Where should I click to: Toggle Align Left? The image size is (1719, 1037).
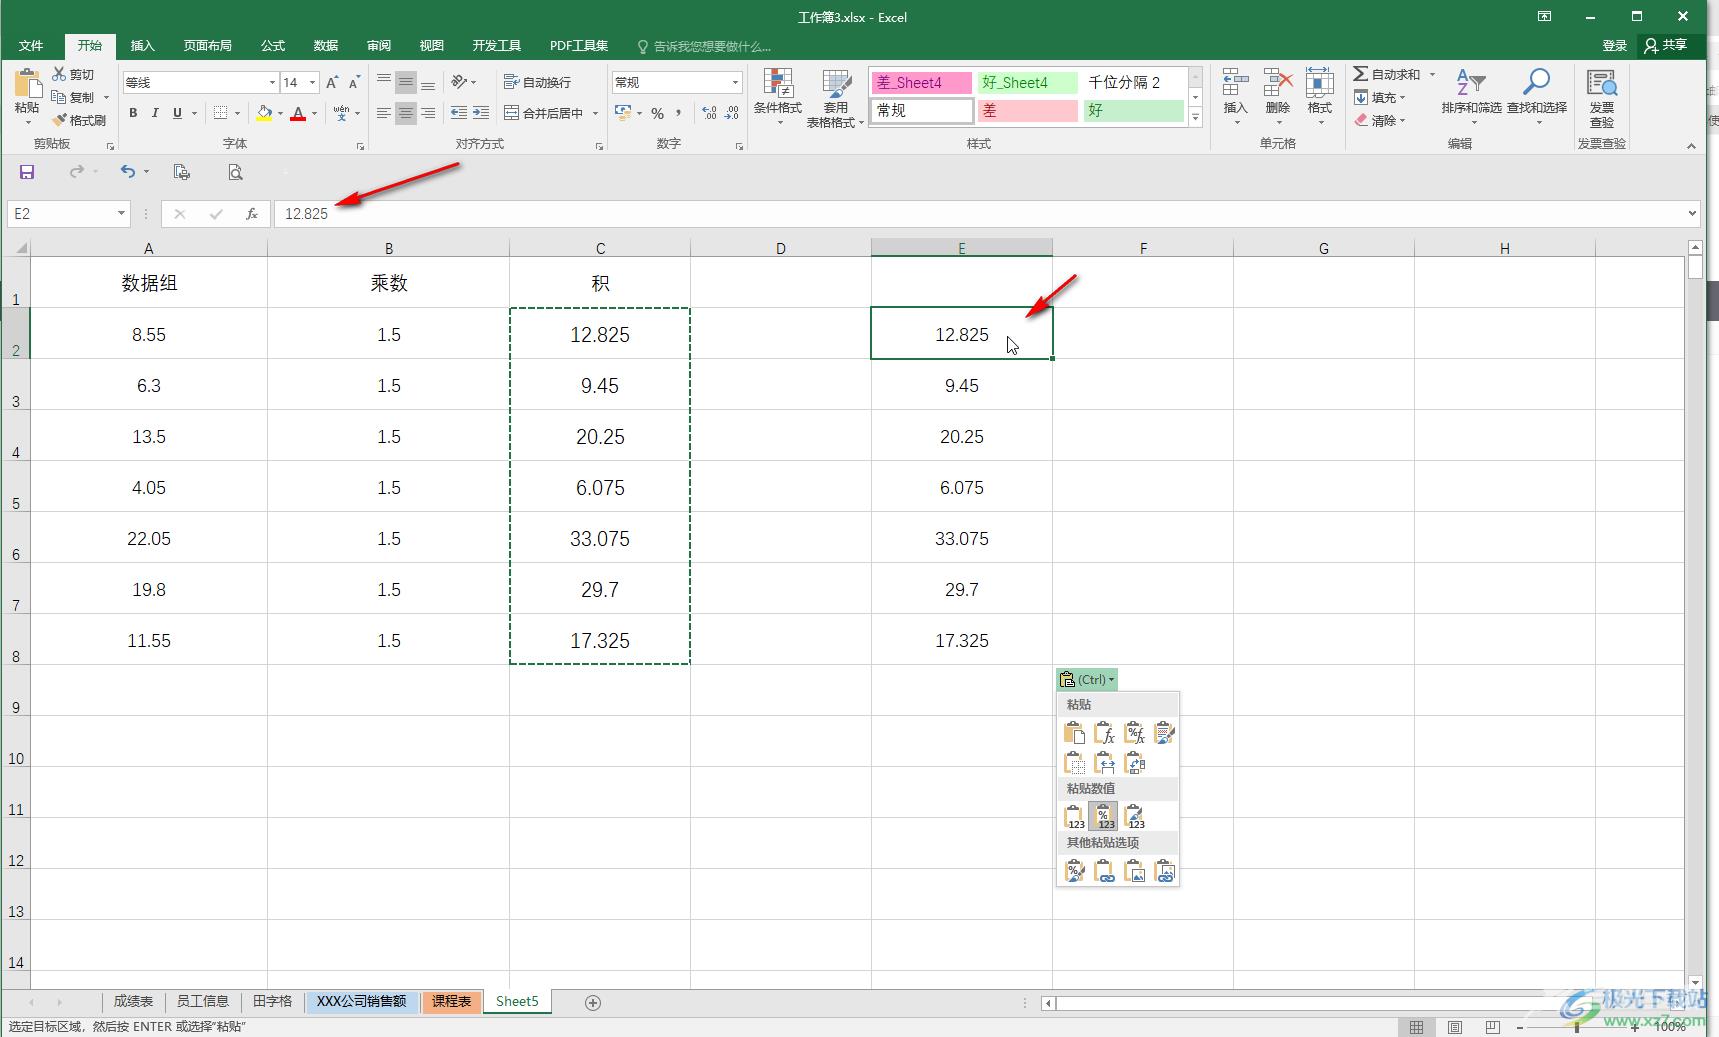(383, 113)
